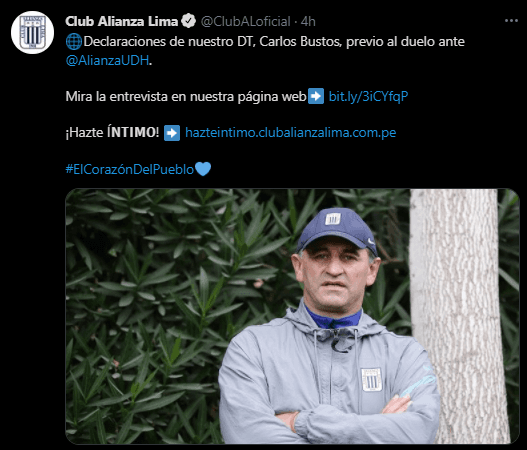
Task: Click the Club Alianza Lima display name
Action: click(121, 21)
